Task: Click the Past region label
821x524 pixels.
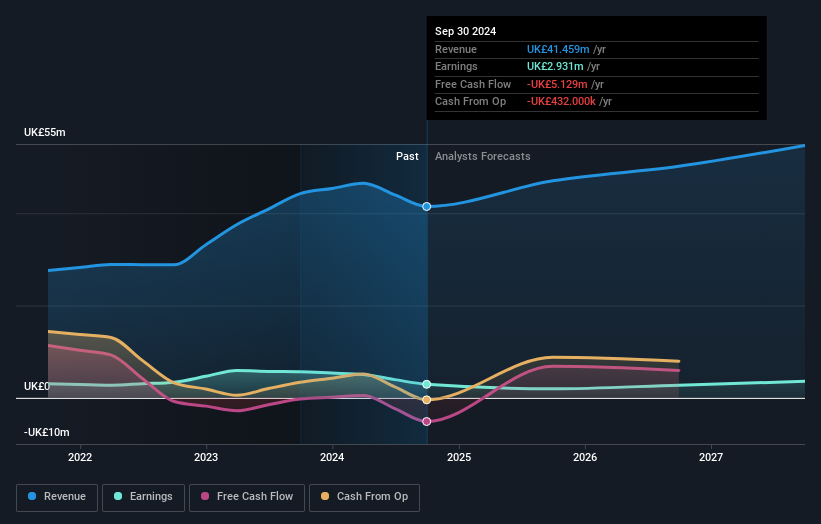Action: [x=407, y=157]
